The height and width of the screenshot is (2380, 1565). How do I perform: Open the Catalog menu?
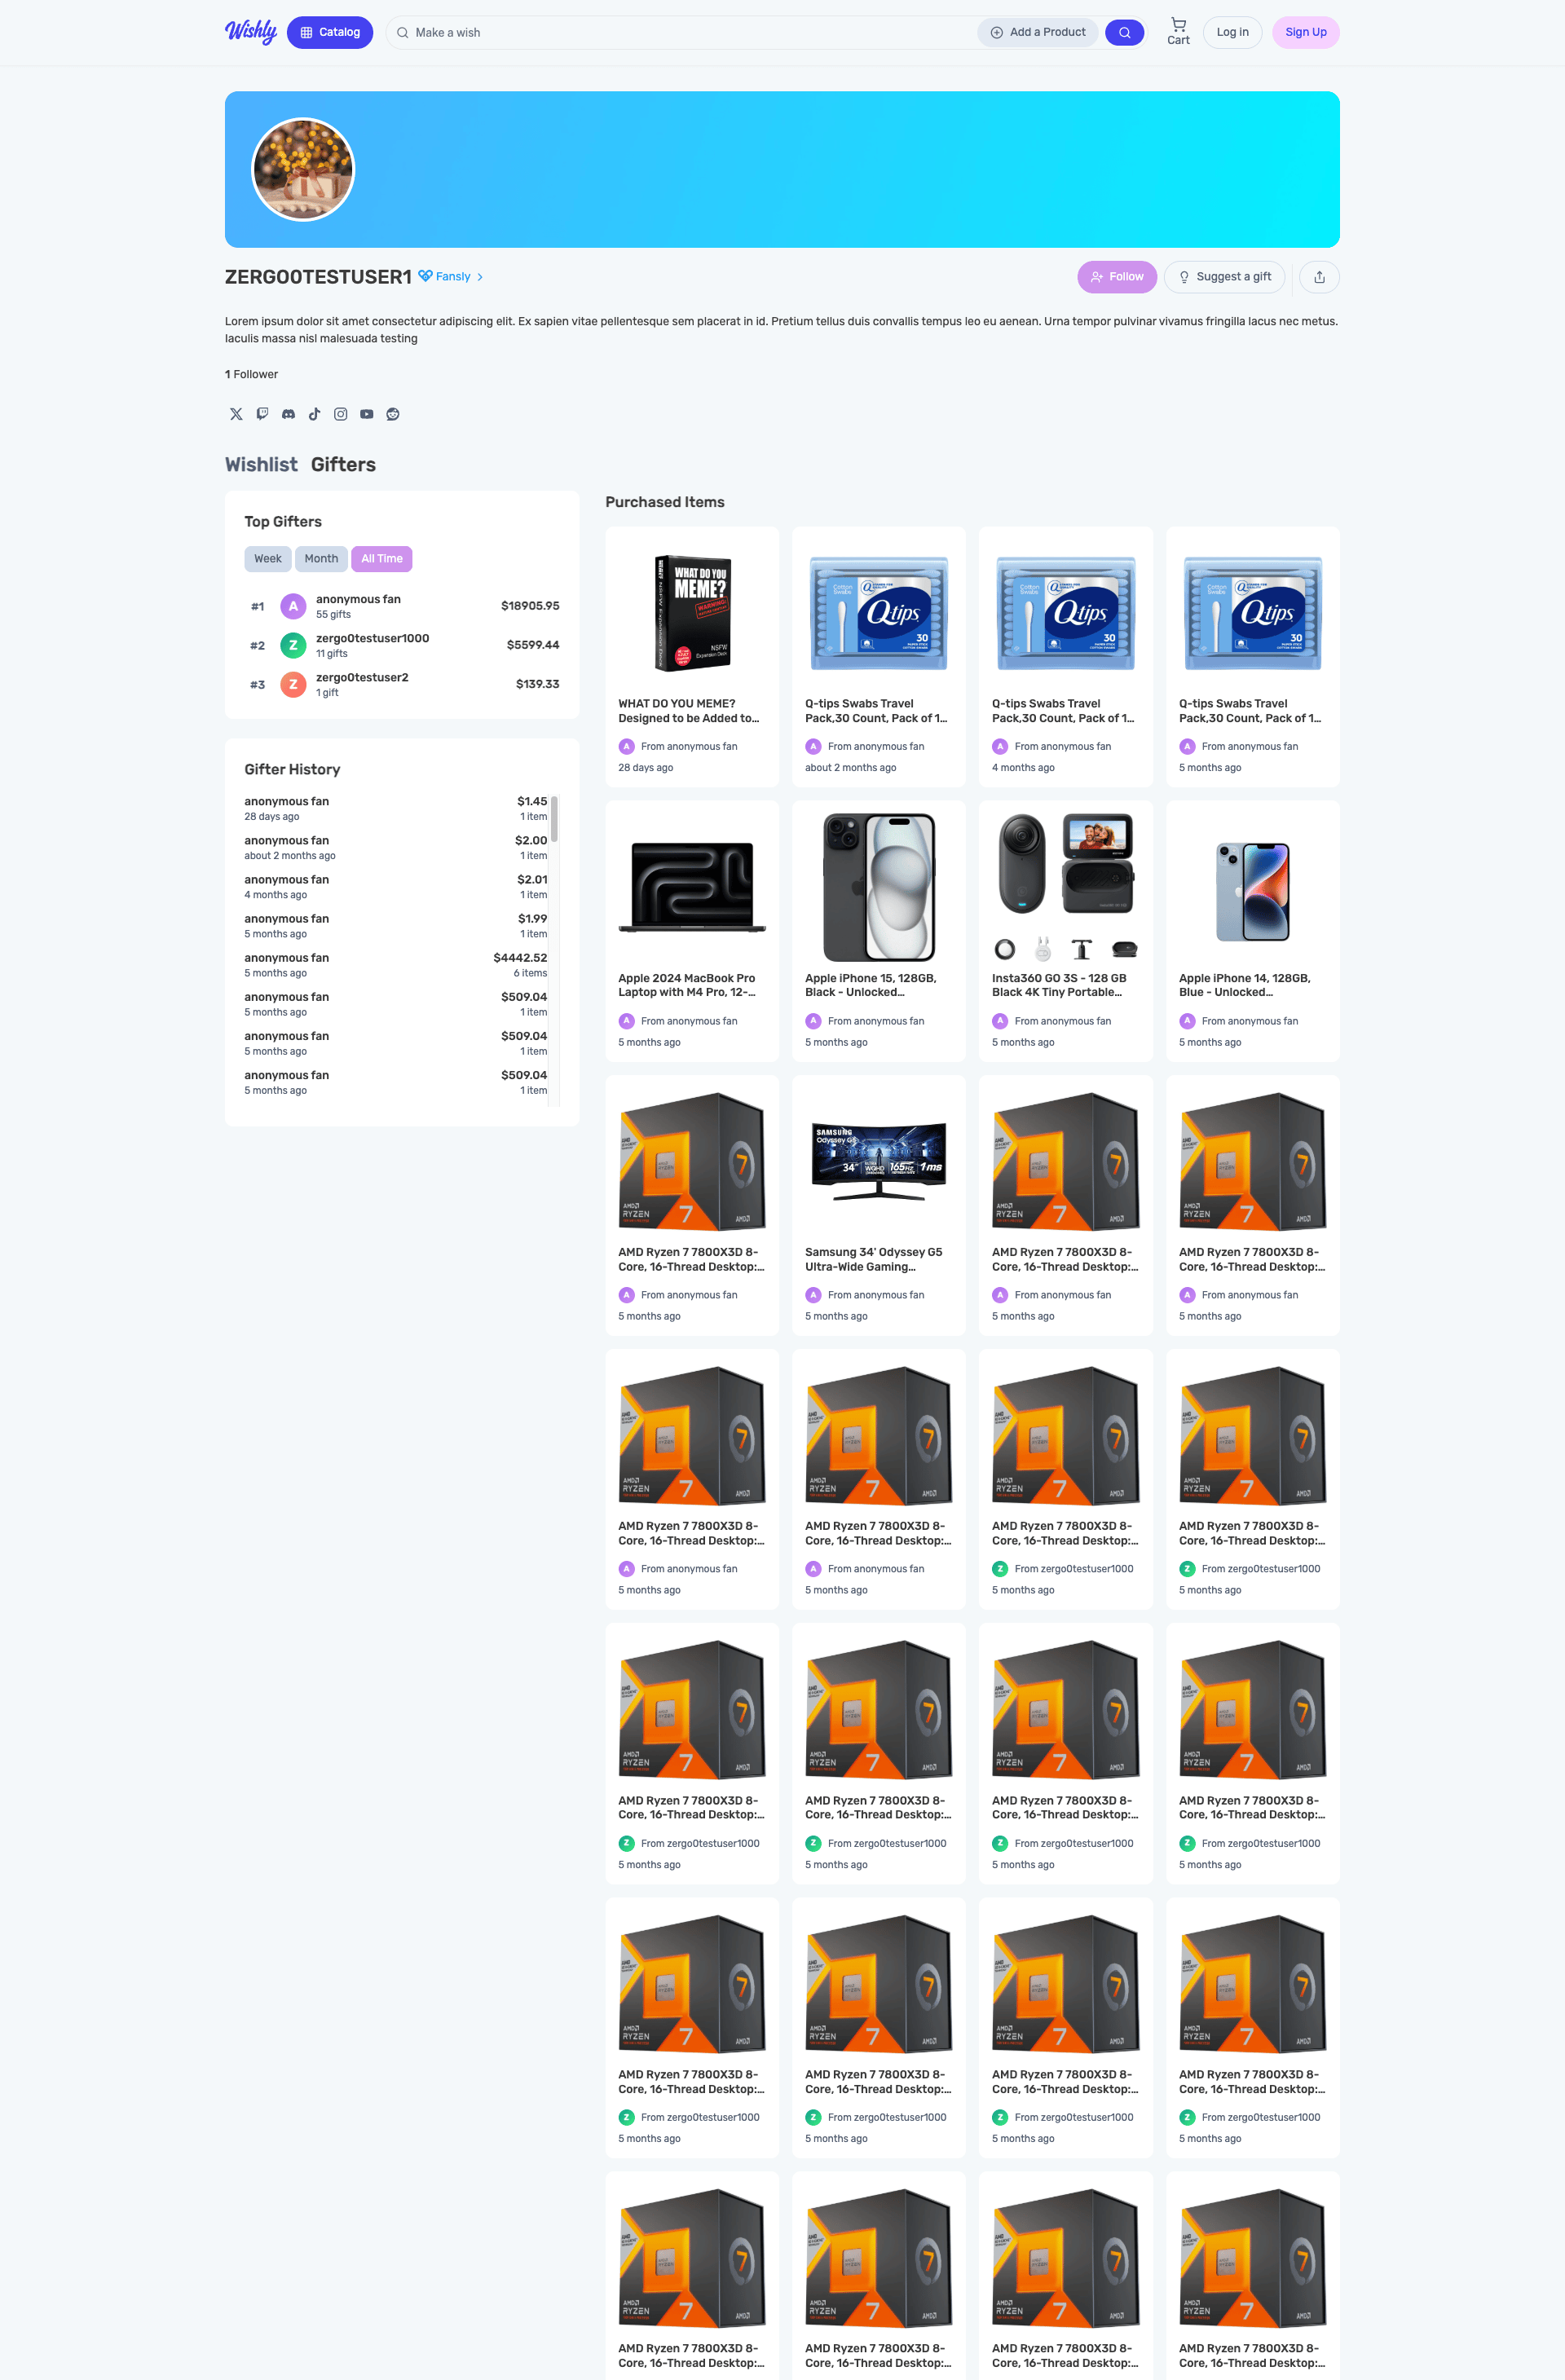point(330,32)
